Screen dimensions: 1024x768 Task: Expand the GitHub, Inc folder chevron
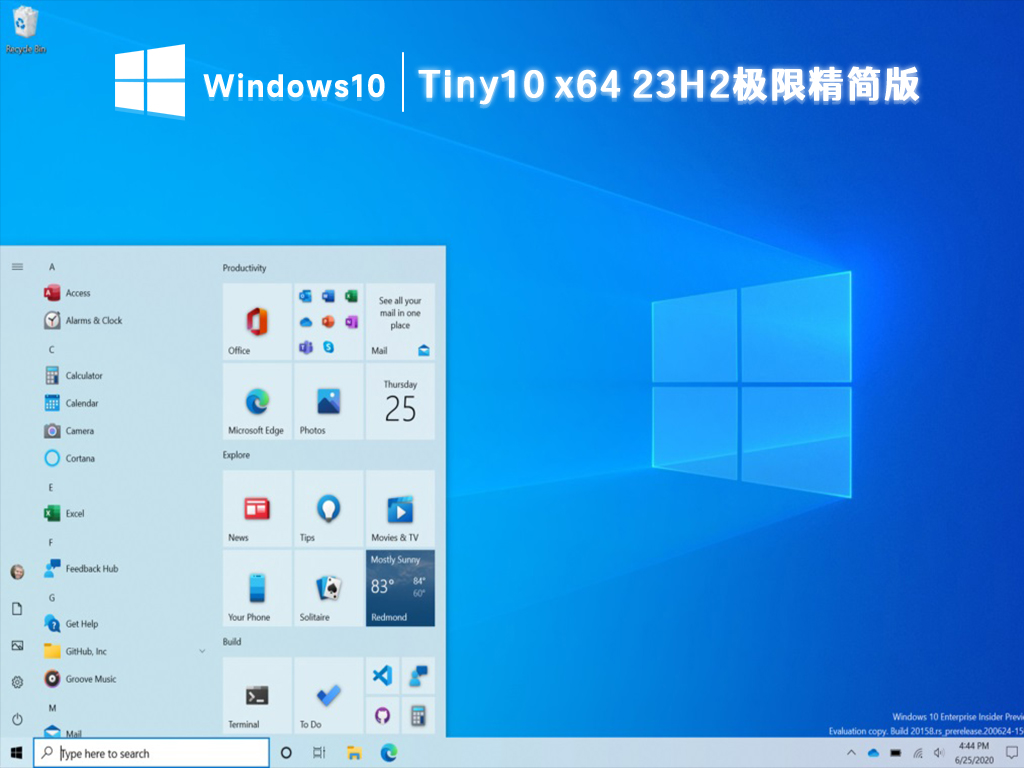203,650
